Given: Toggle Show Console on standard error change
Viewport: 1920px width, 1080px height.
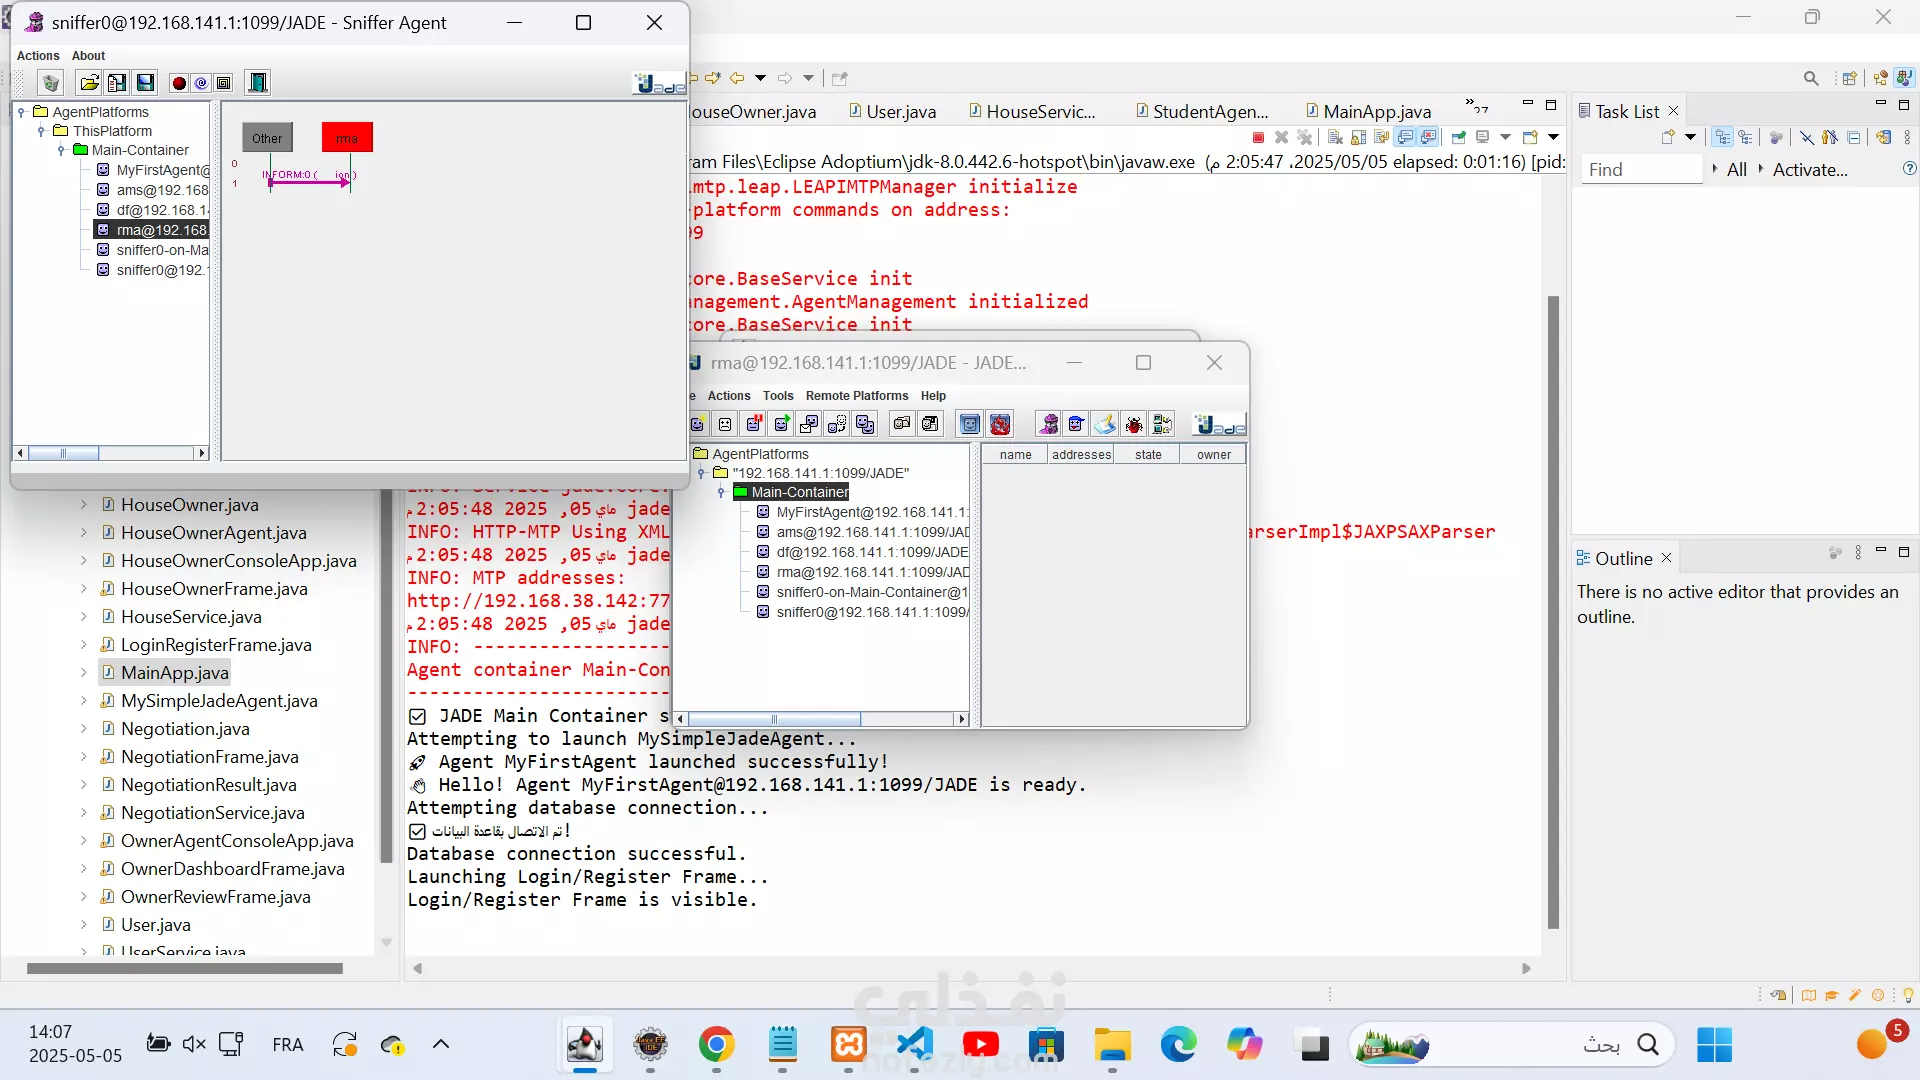Looking at the screenshot, I should tap(1429, 137).
